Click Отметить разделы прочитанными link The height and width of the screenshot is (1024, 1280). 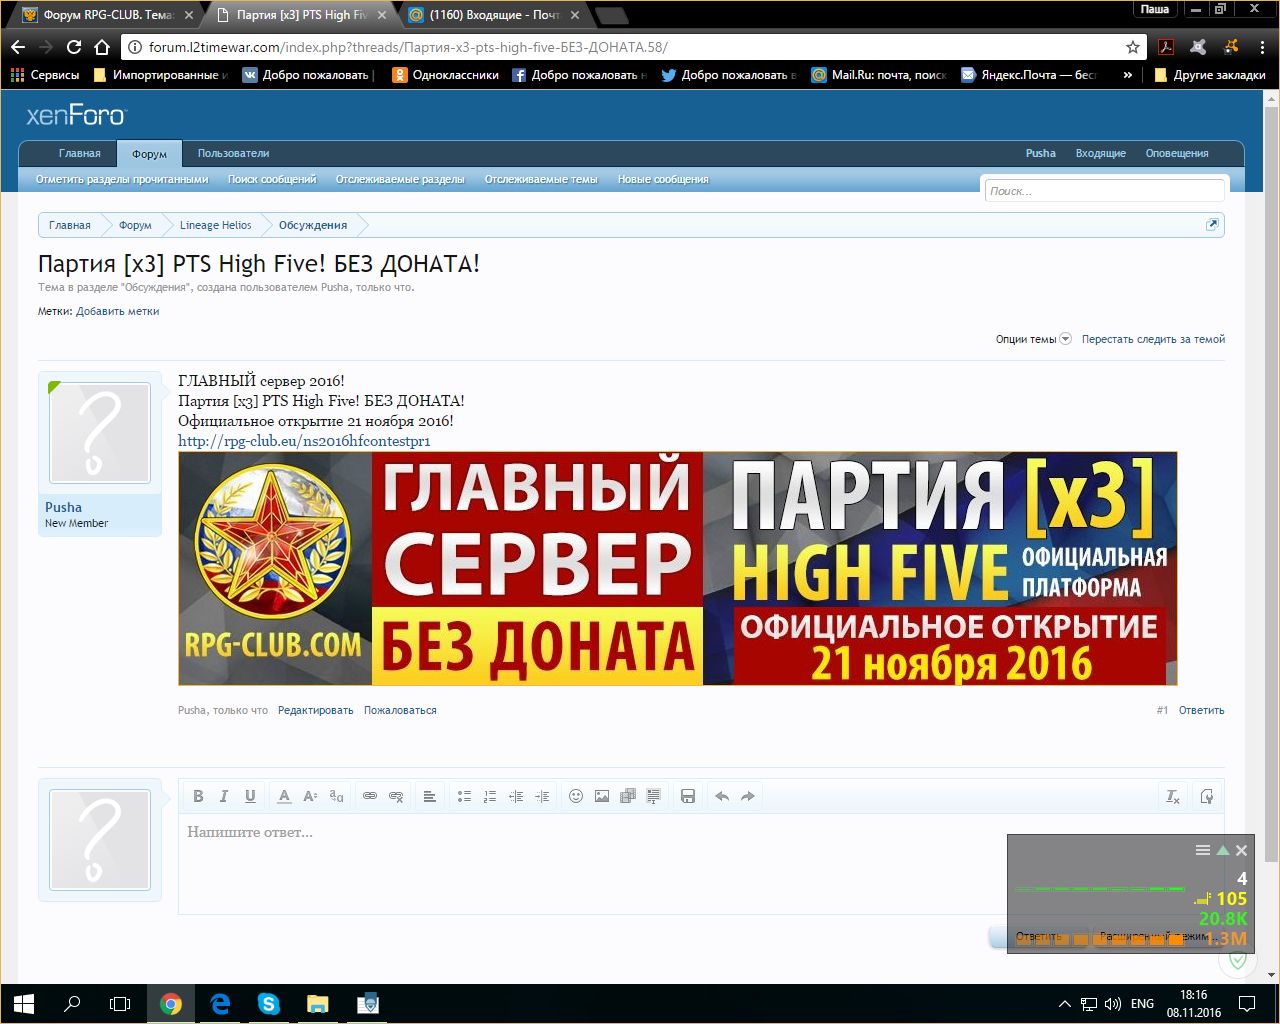(122, 180)
